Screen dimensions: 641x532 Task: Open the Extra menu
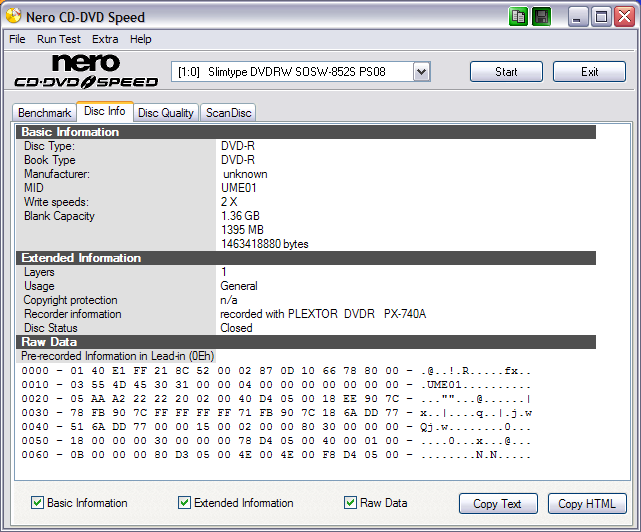(x=105, y=39)
